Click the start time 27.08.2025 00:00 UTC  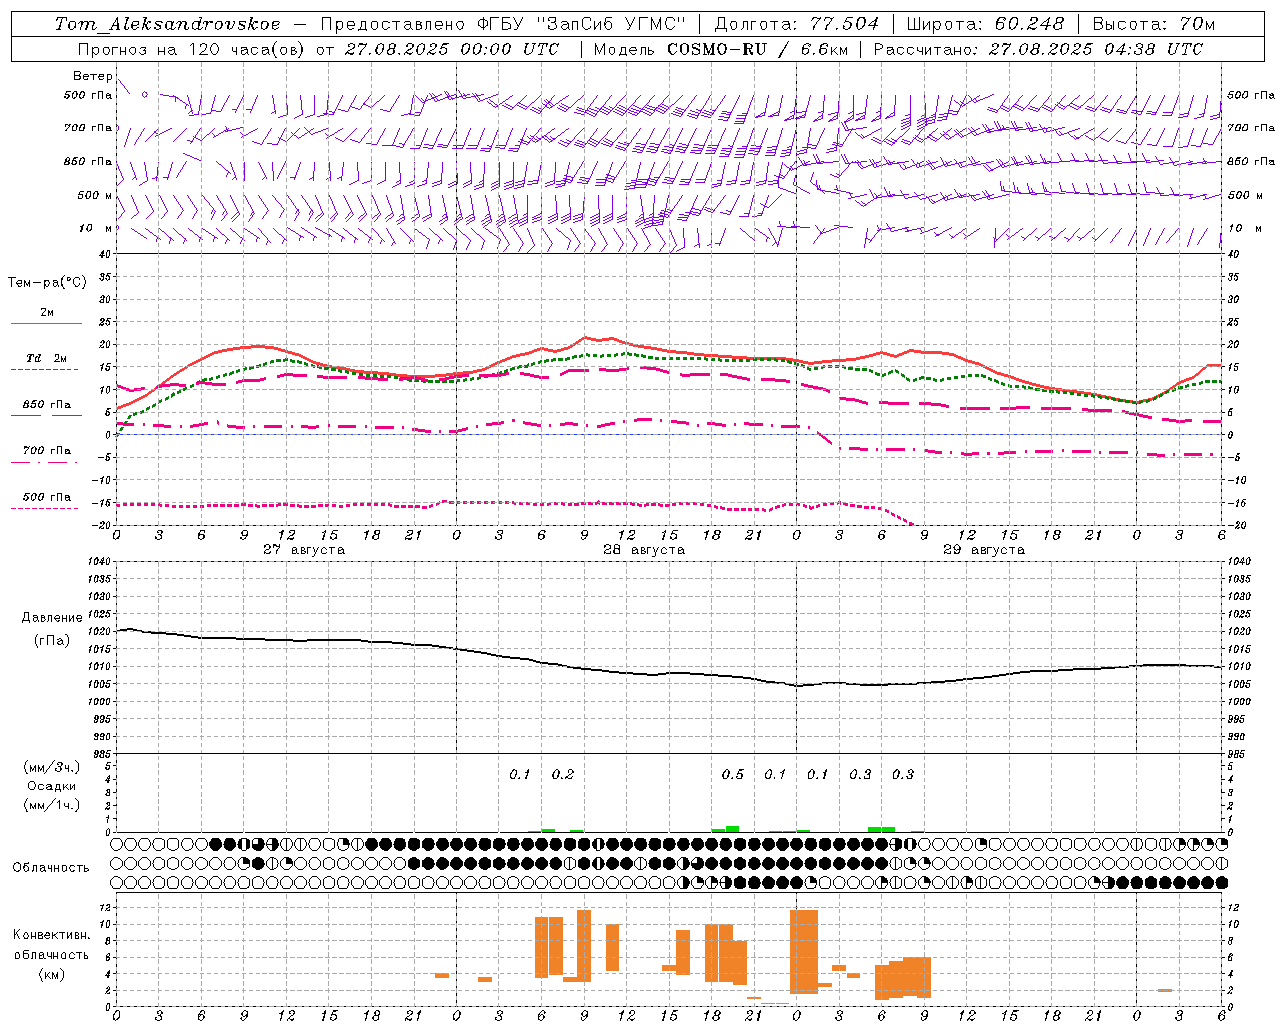pos(452,49)
